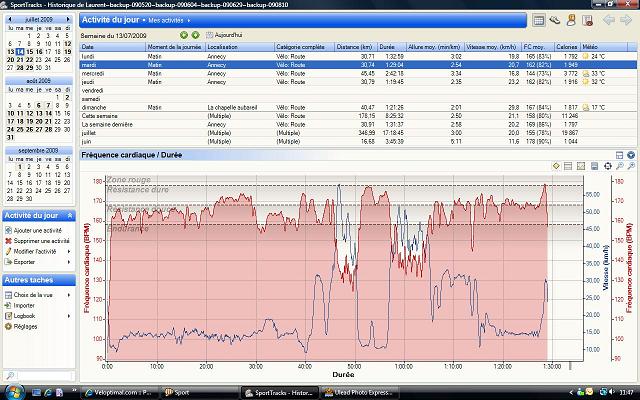Zoom out the chart with magnifier minus
Viewport: 640px width, 400px height.
(x=620, y=166)
